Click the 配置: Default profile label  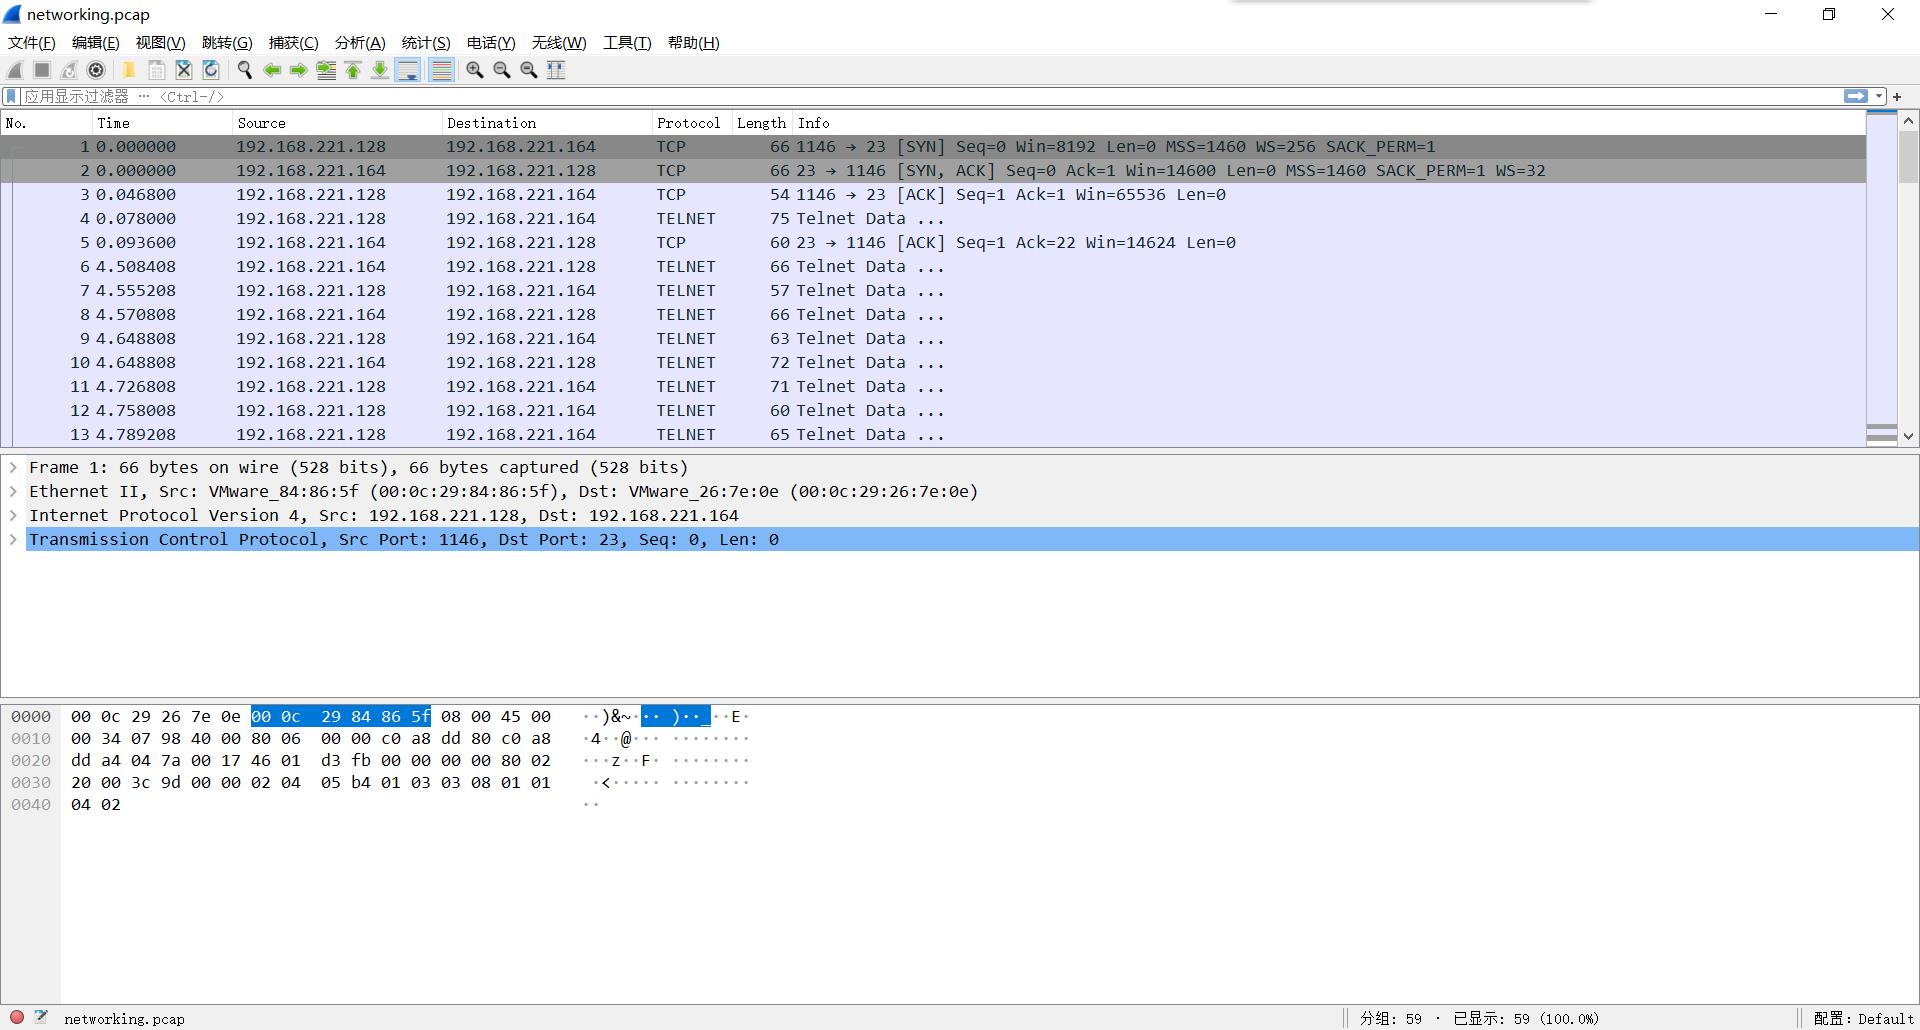point(1864,1018)
